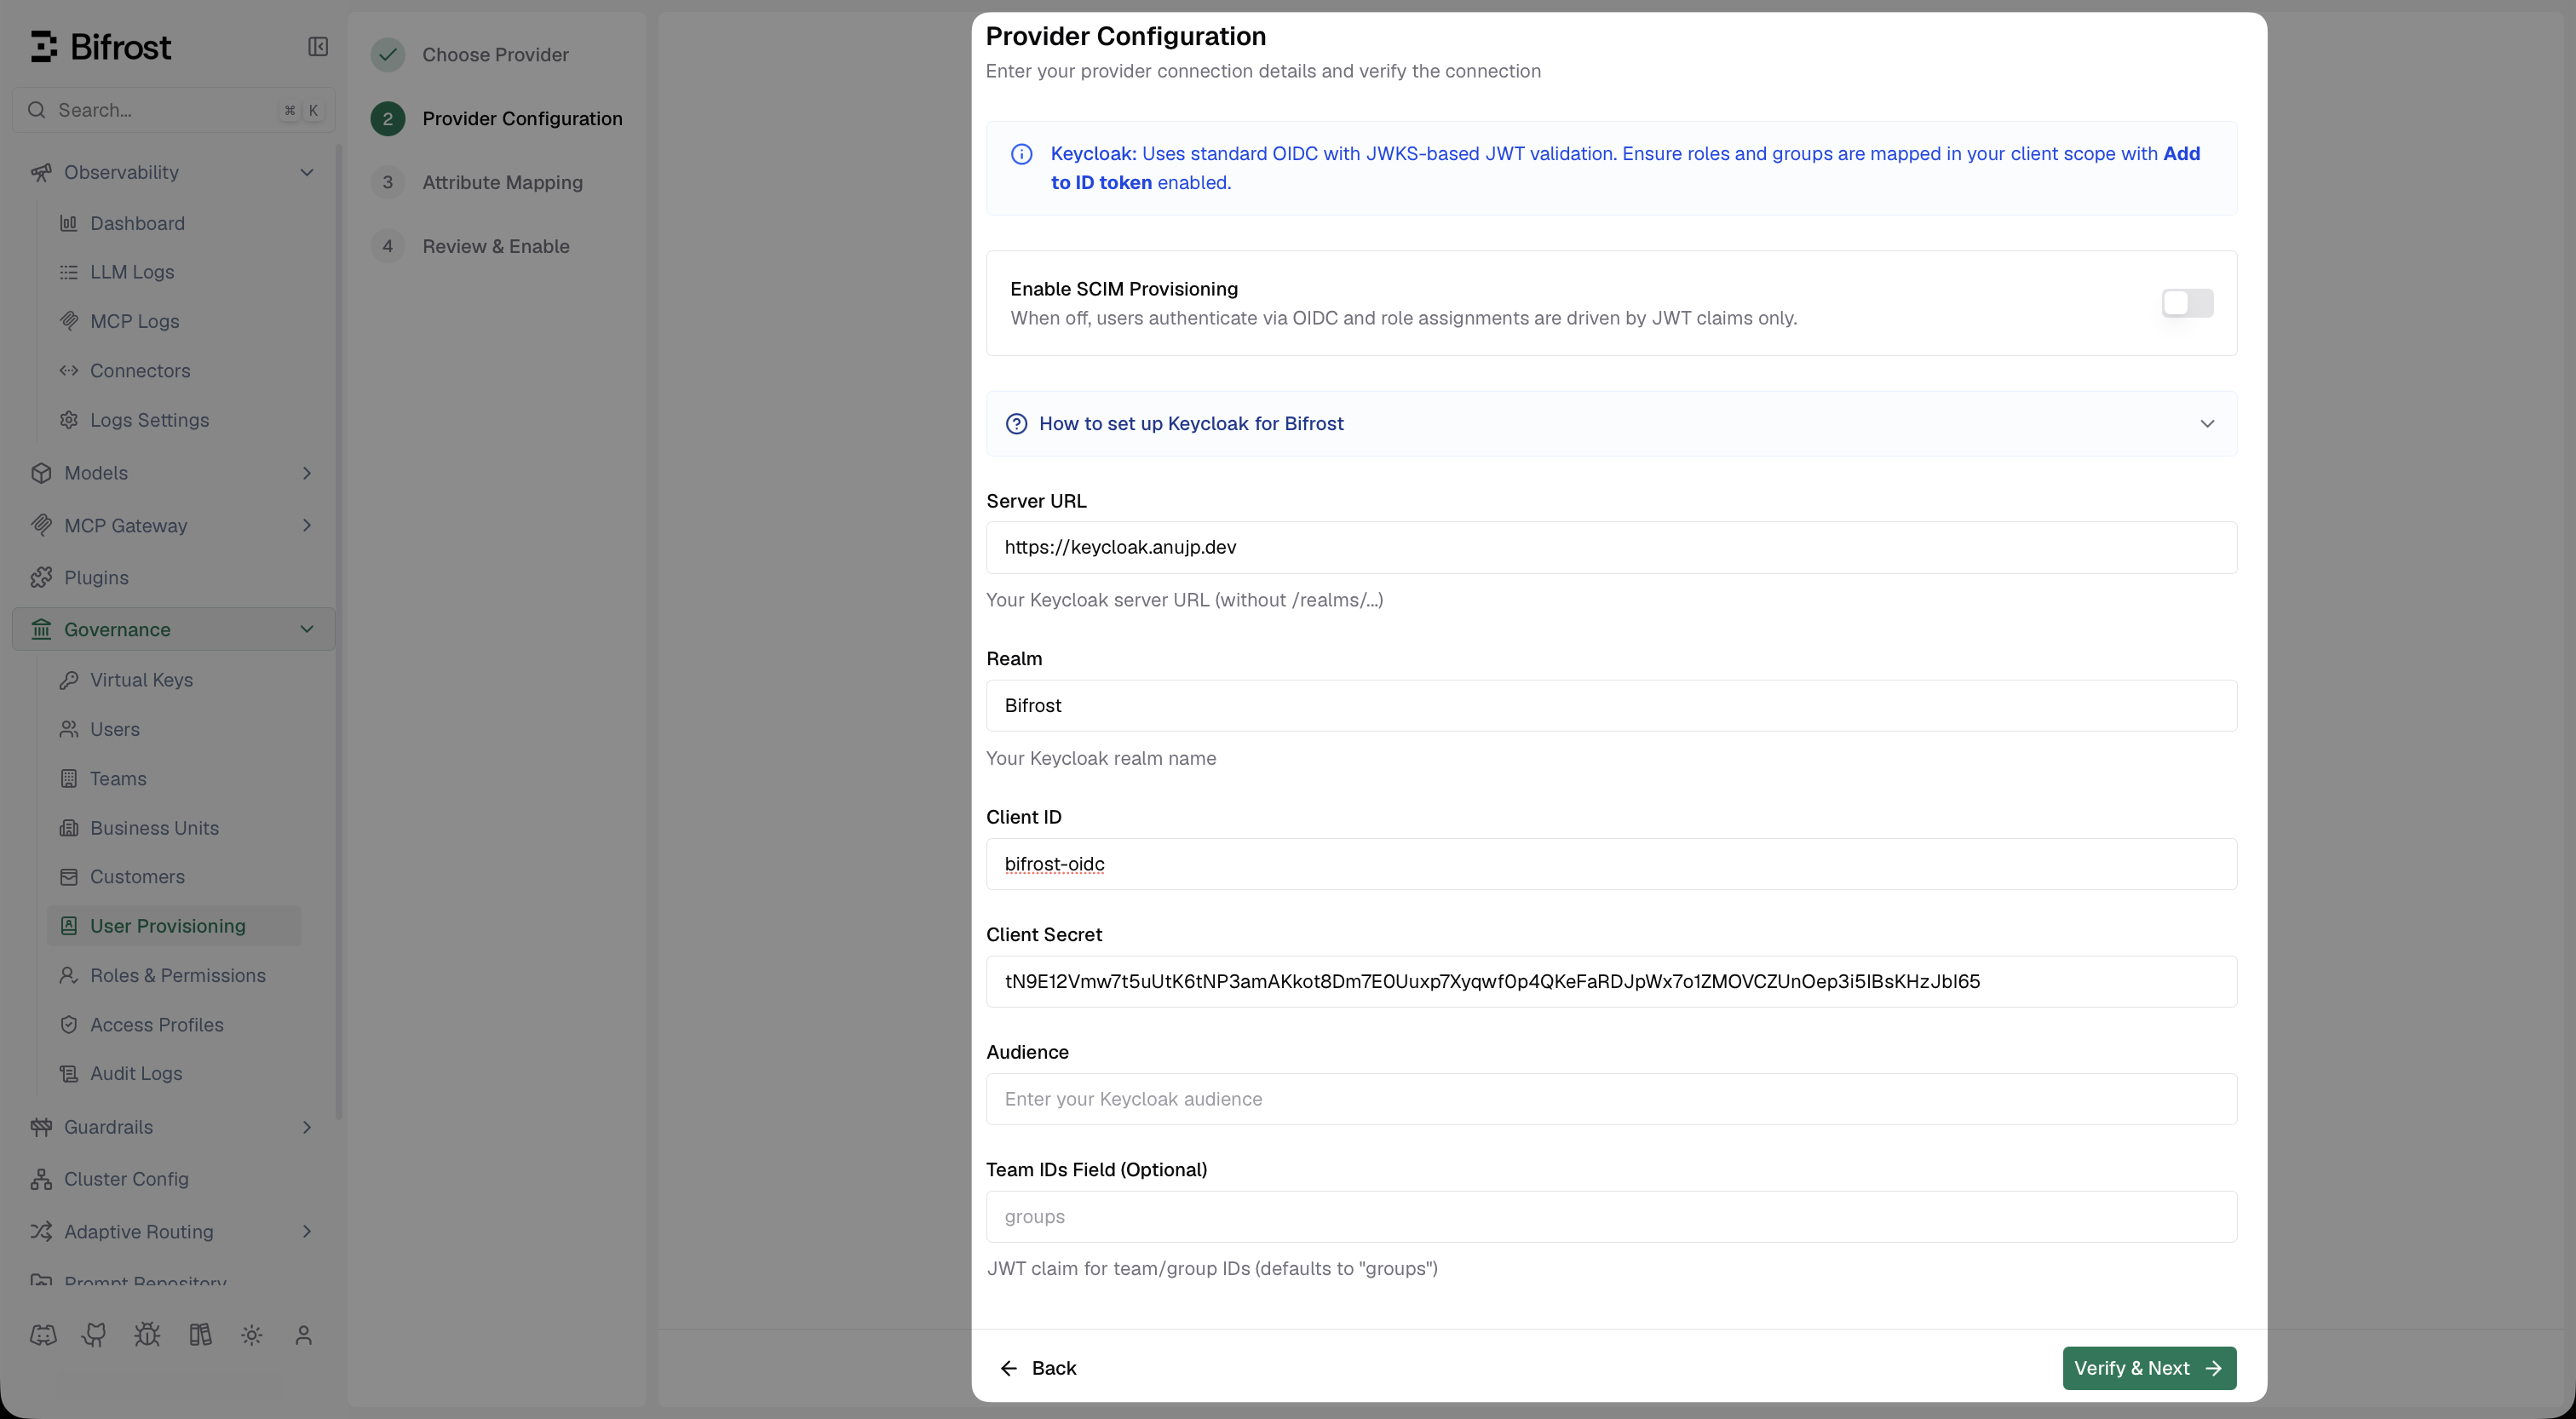Click the Cluster Config network icon
Viewport: 2576px width, 1419px height.
[x=41, y=1179]
